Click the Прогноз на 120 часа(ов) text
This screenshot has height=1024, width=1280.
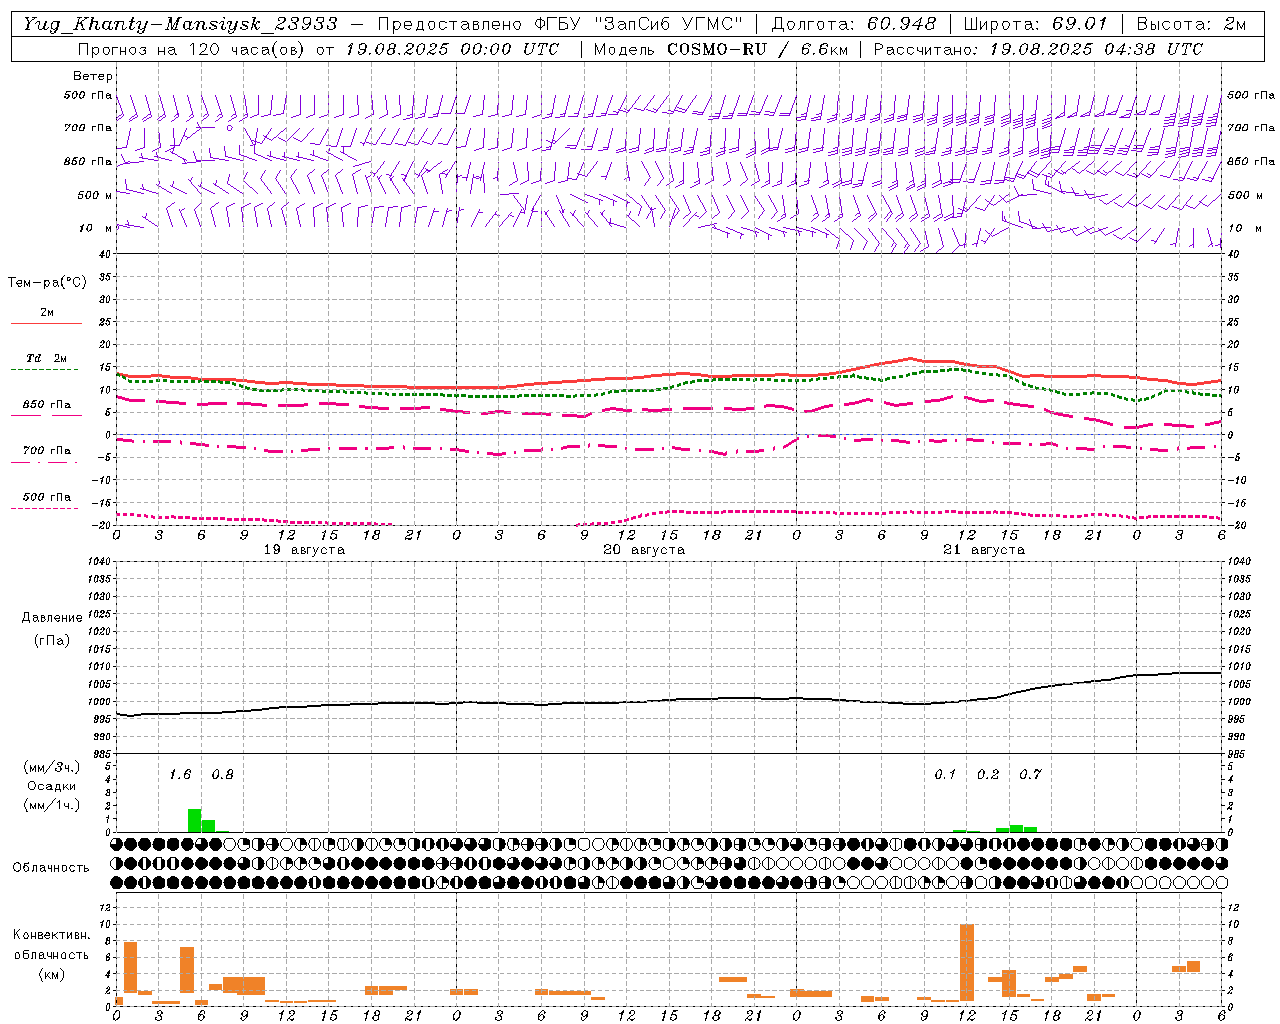coord(193,49)
